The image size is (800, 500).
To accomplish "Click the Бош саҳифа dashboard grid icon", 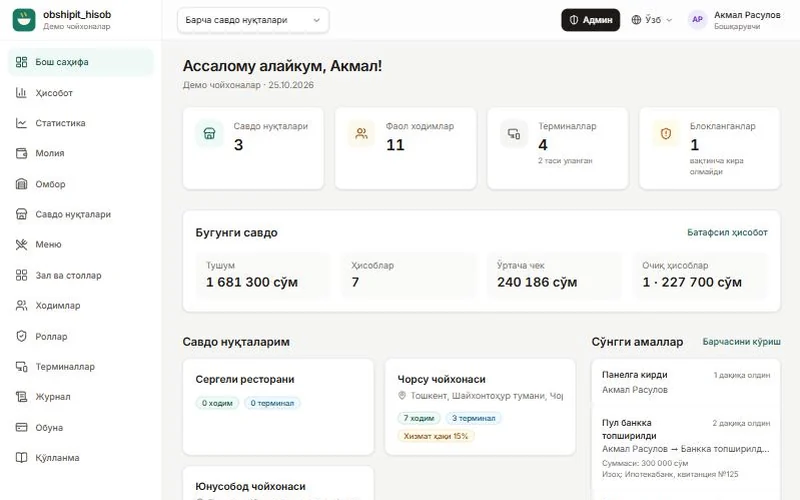I will tap(21, 62).
